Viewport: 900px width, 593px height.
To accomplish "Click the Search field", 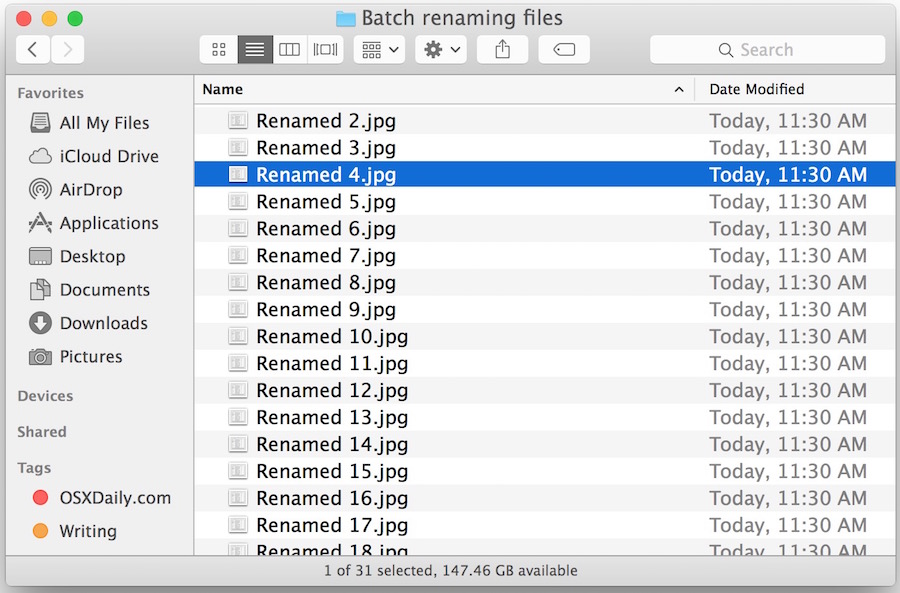I will 767,49.
